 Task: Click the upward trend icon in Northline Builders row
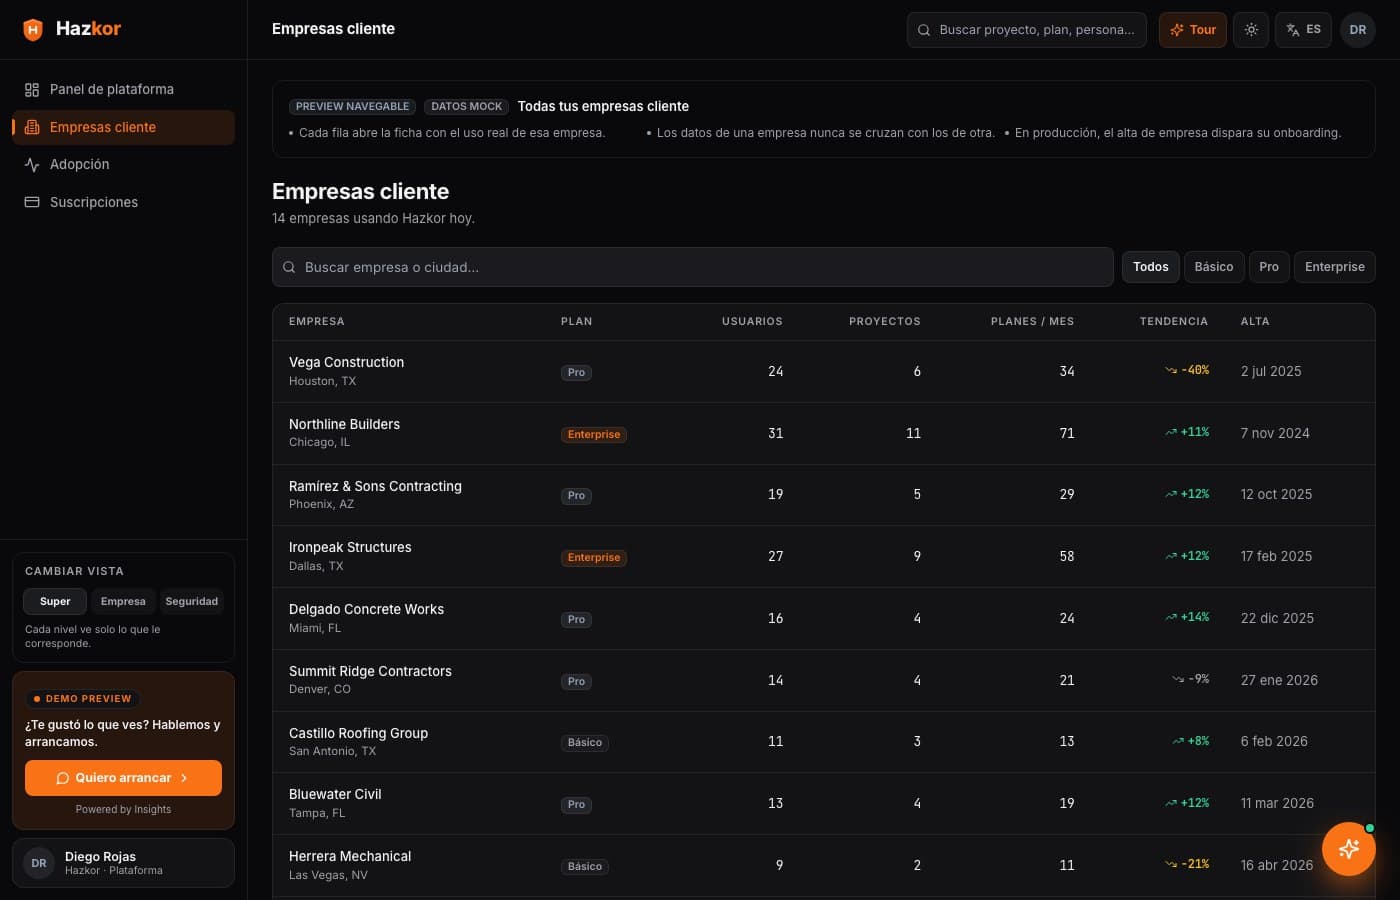coord(1171,433)
